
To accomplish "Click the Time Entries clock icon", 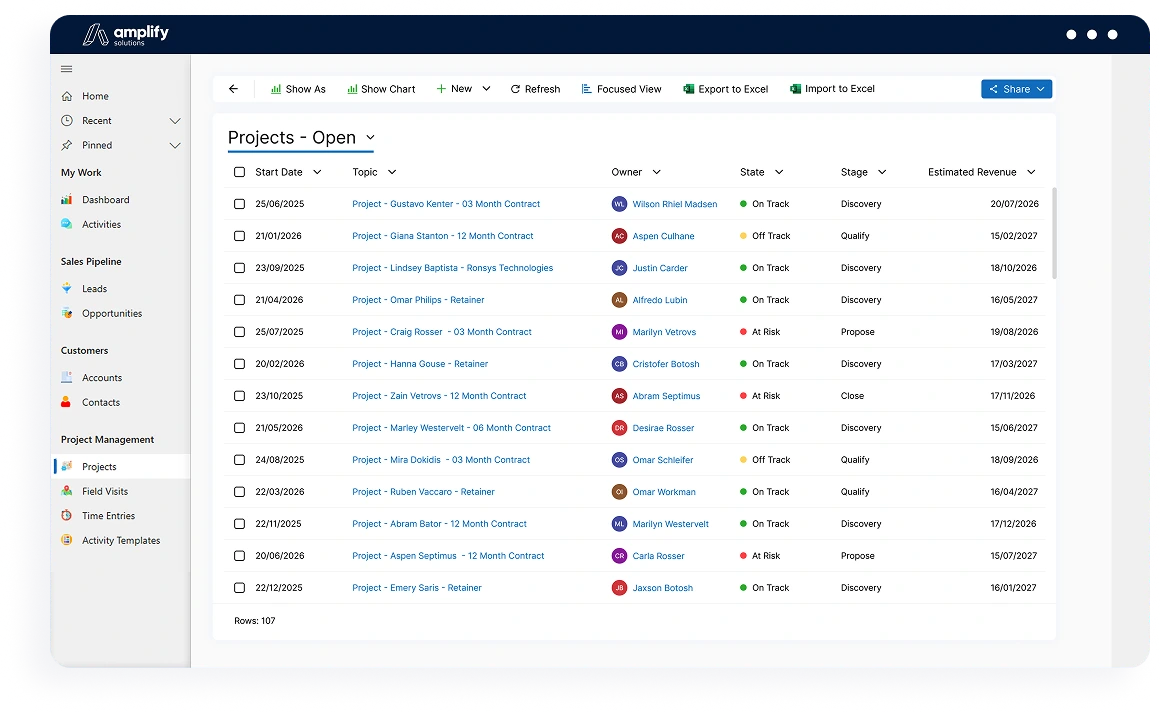I will pos(67,516).
